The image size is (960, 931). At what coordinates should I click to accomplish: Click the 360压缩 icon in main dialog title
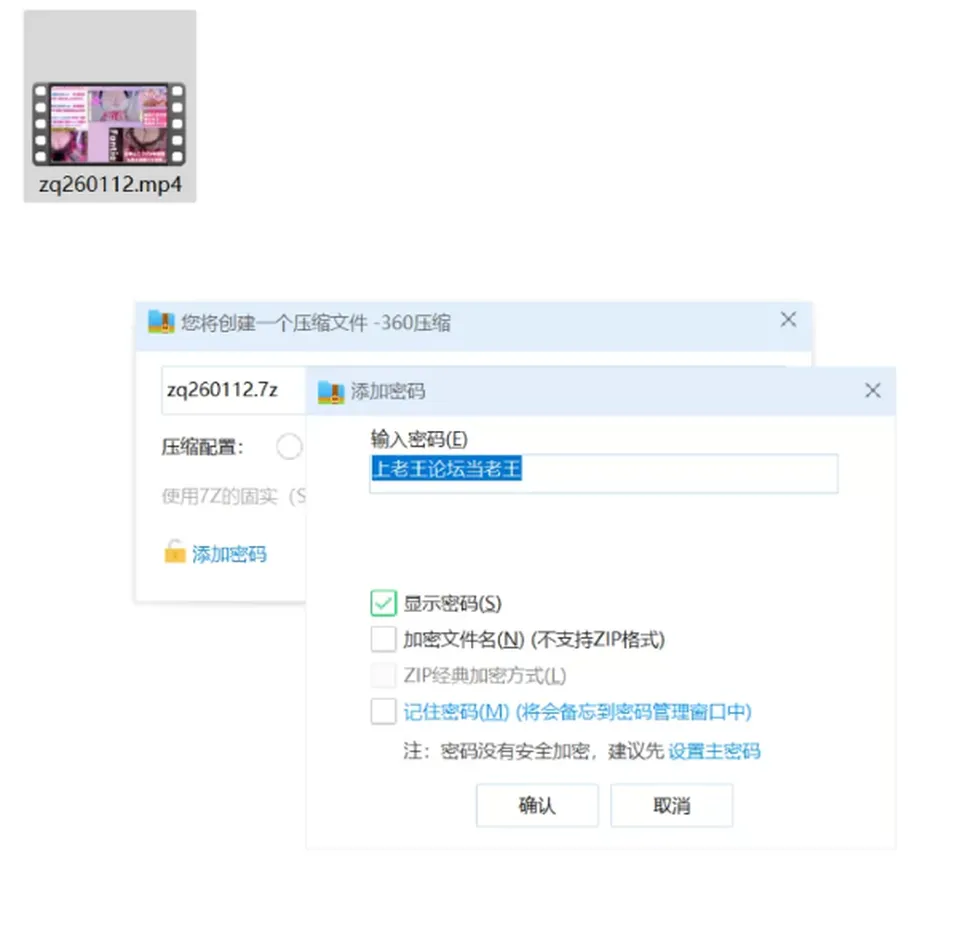click(x=162, y=322)
